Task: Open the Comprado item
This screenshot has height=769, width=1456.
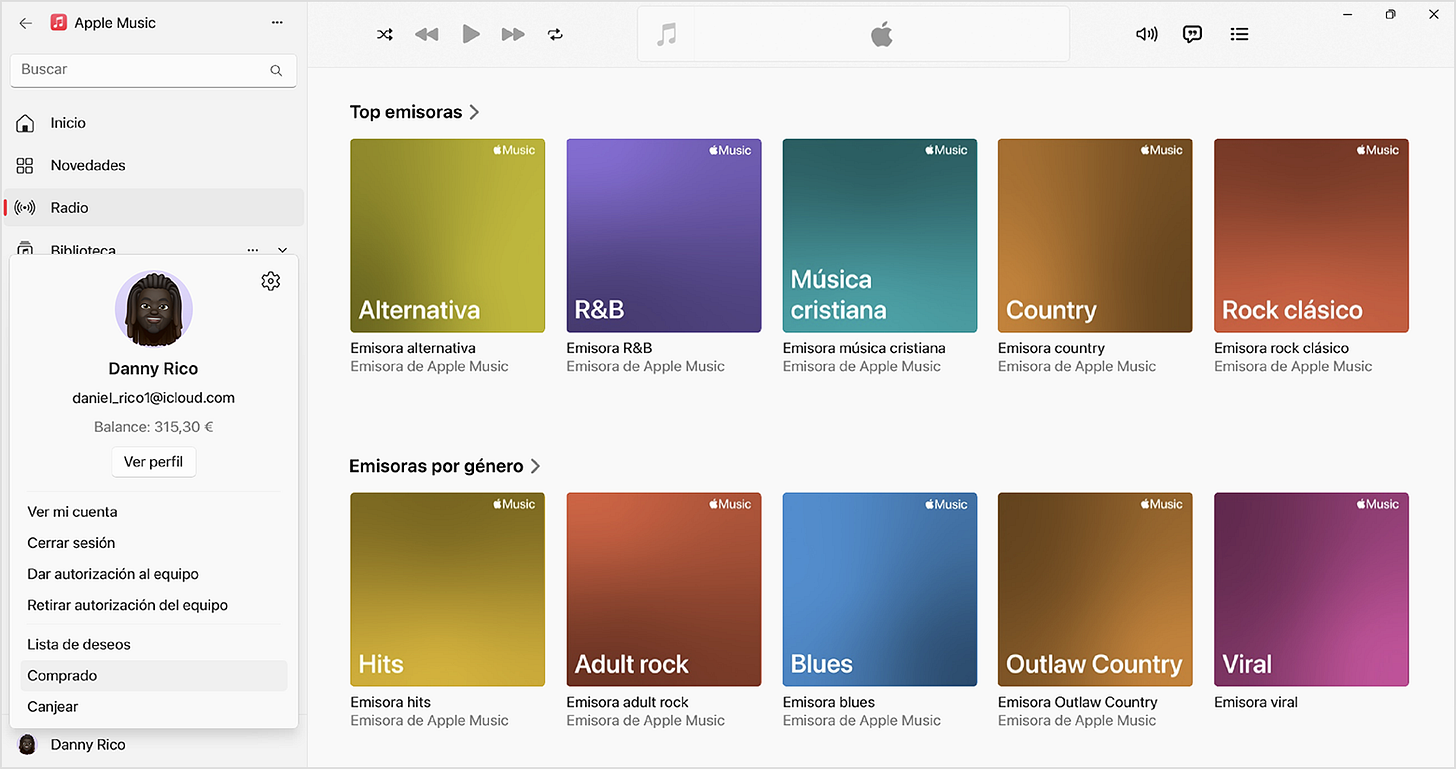Action: (154, 675)
